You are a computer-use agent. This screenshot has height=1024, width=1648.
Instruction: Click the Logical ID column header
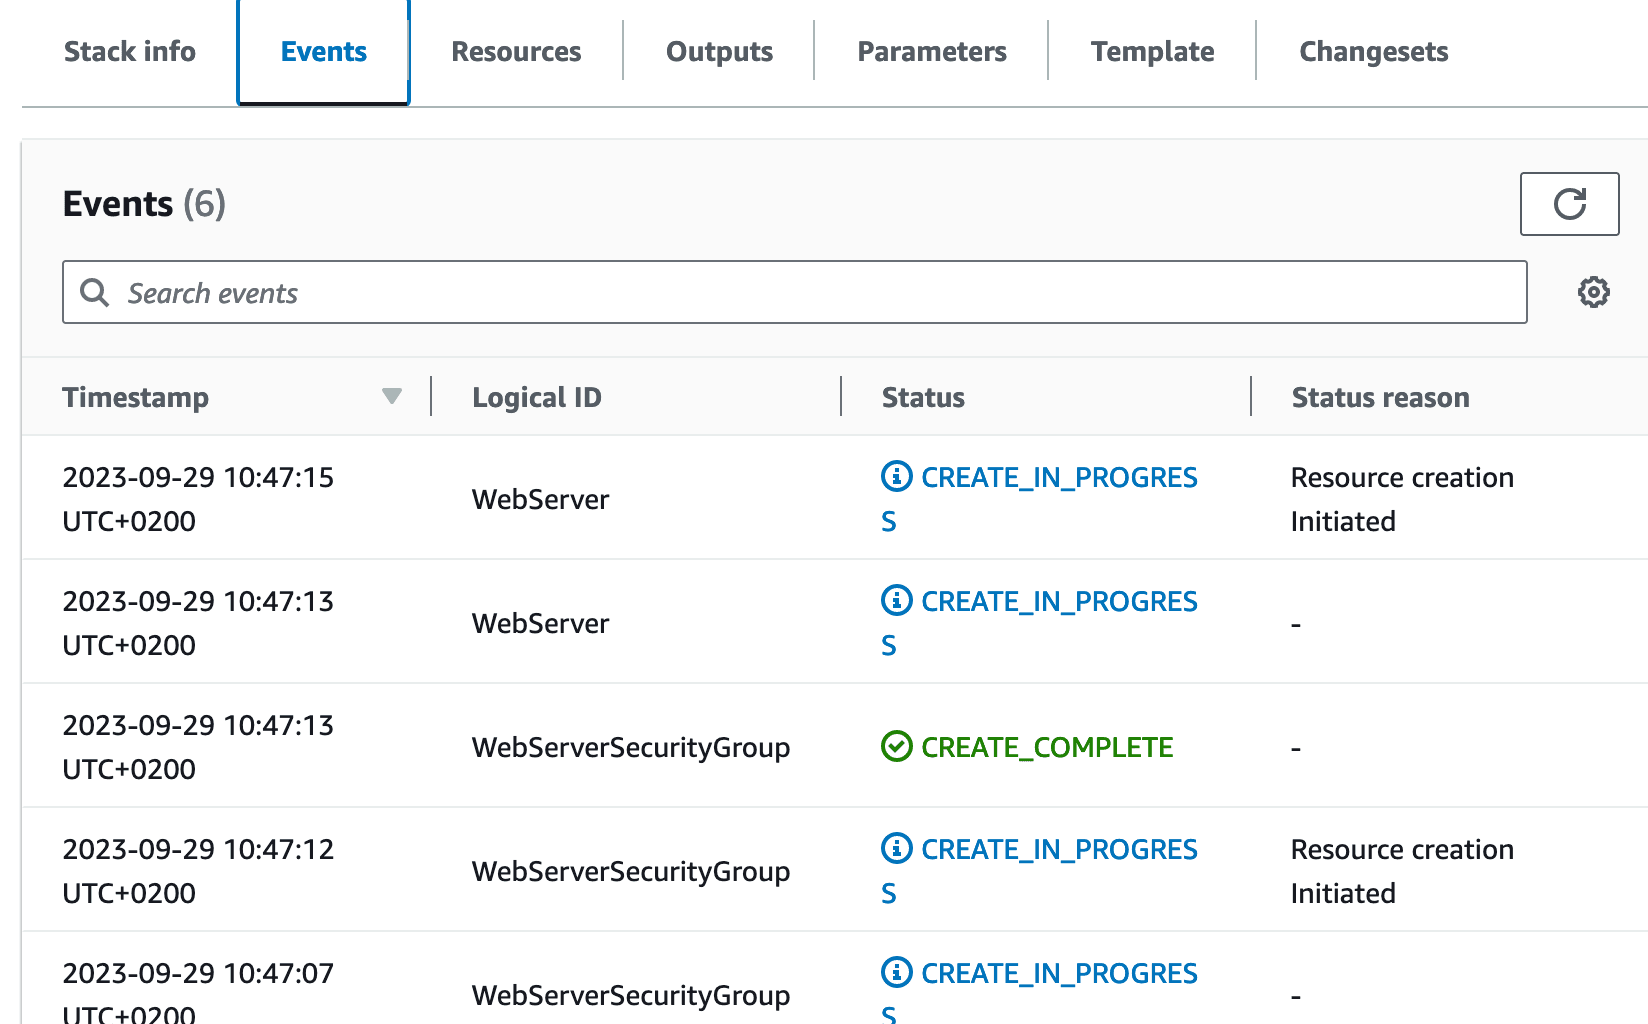click(x=537, y=396)
